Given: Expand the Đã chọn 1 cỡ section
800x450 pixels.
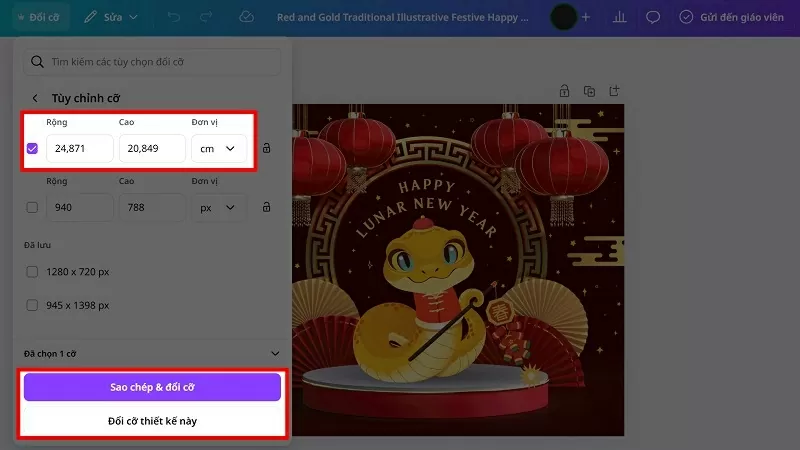Looking at the screenshot, I should click(276, 353).
